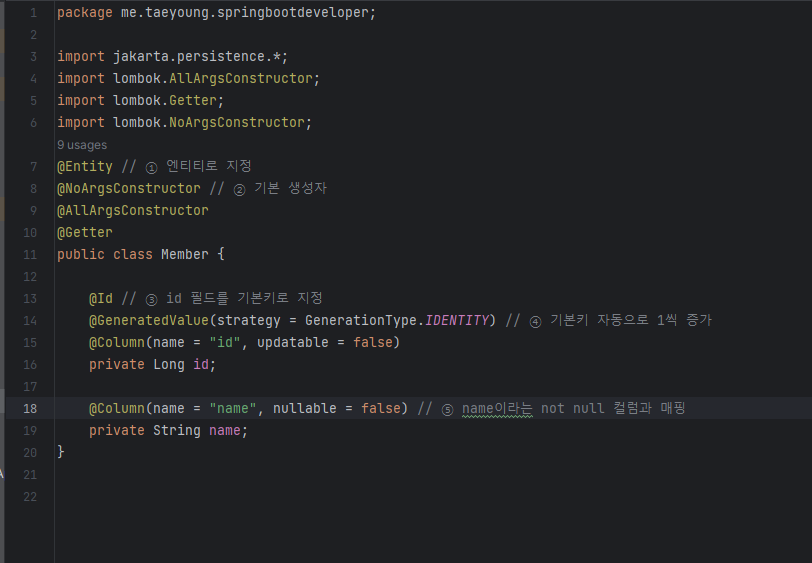Click the @GeneratedValue annotation
This screenshot has width=812, height=563.
pyautogui.click(x=149, y=321)
